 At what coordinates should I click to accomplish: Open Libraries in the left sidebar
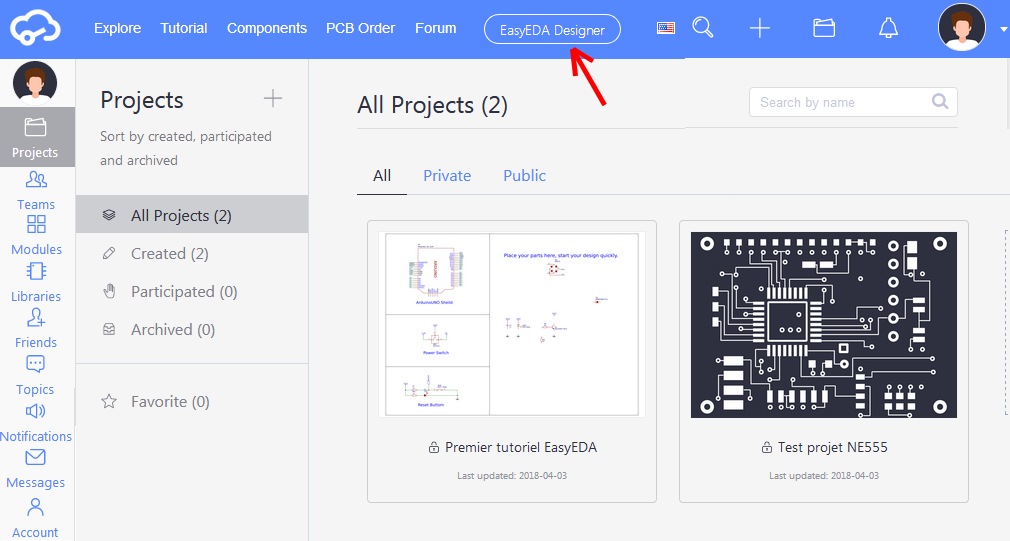36,283
